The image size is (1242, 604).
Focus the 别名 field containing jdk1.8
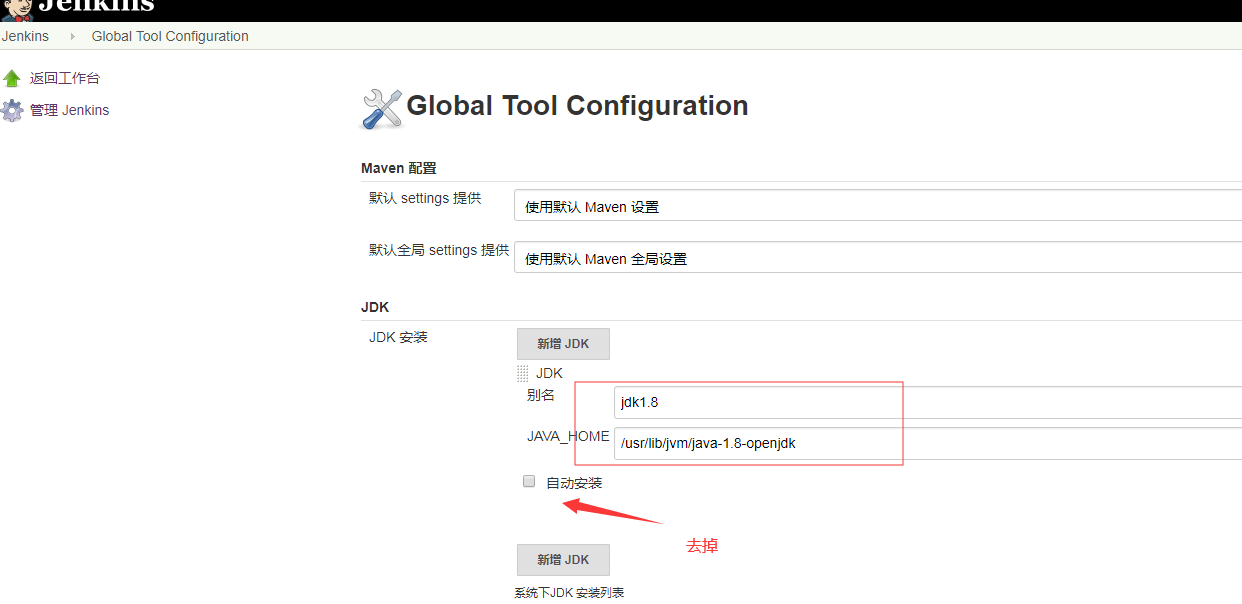928,403
